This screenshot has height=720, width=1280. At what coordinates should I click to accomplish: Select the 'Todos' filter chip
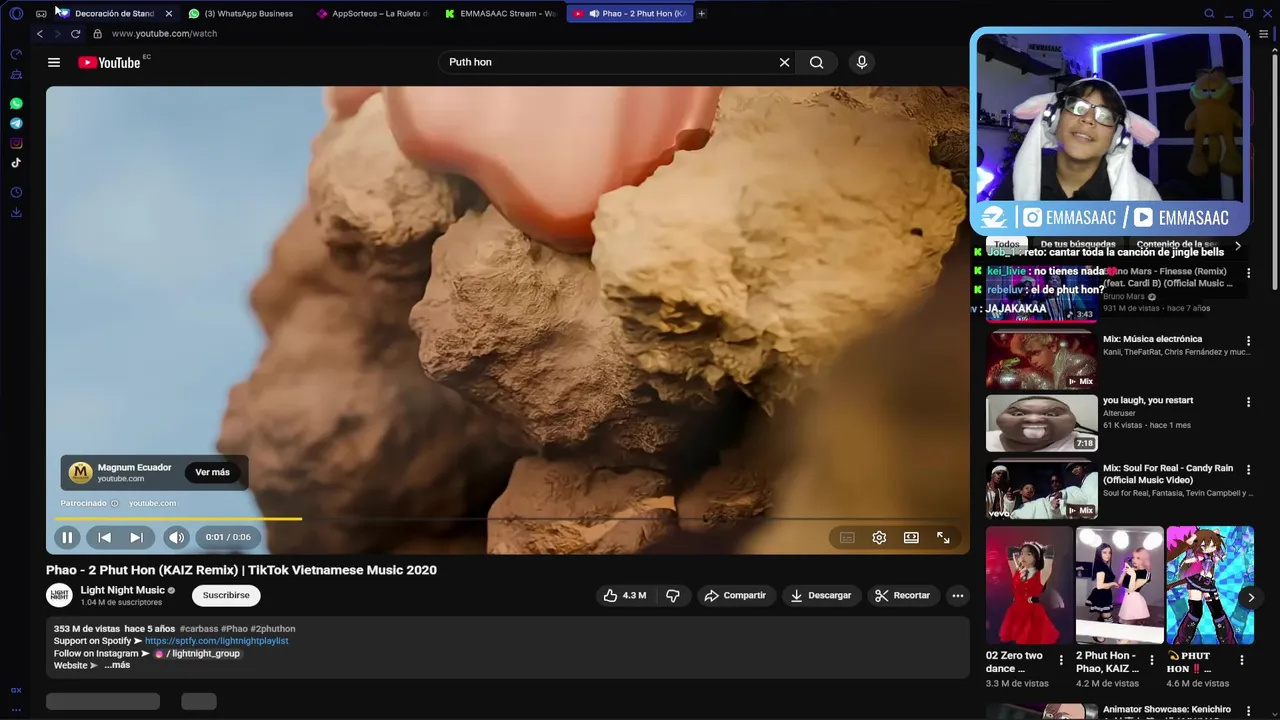click(1007, 244)
